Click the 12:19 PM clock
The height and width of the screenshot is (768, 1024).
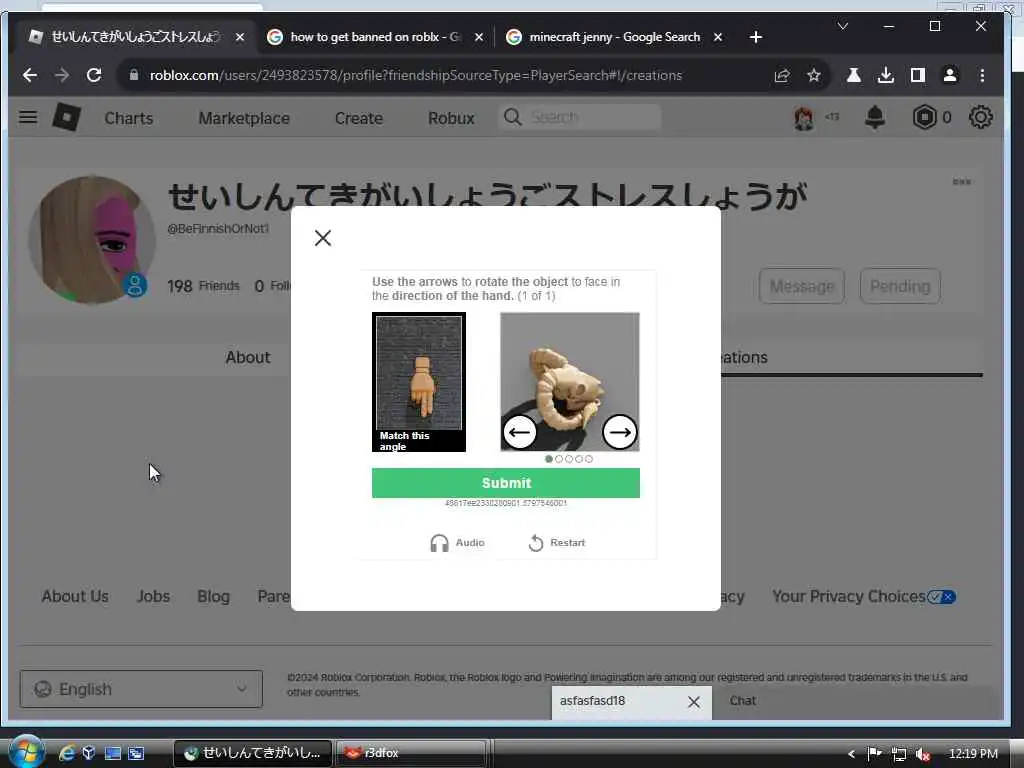point(973,754)
